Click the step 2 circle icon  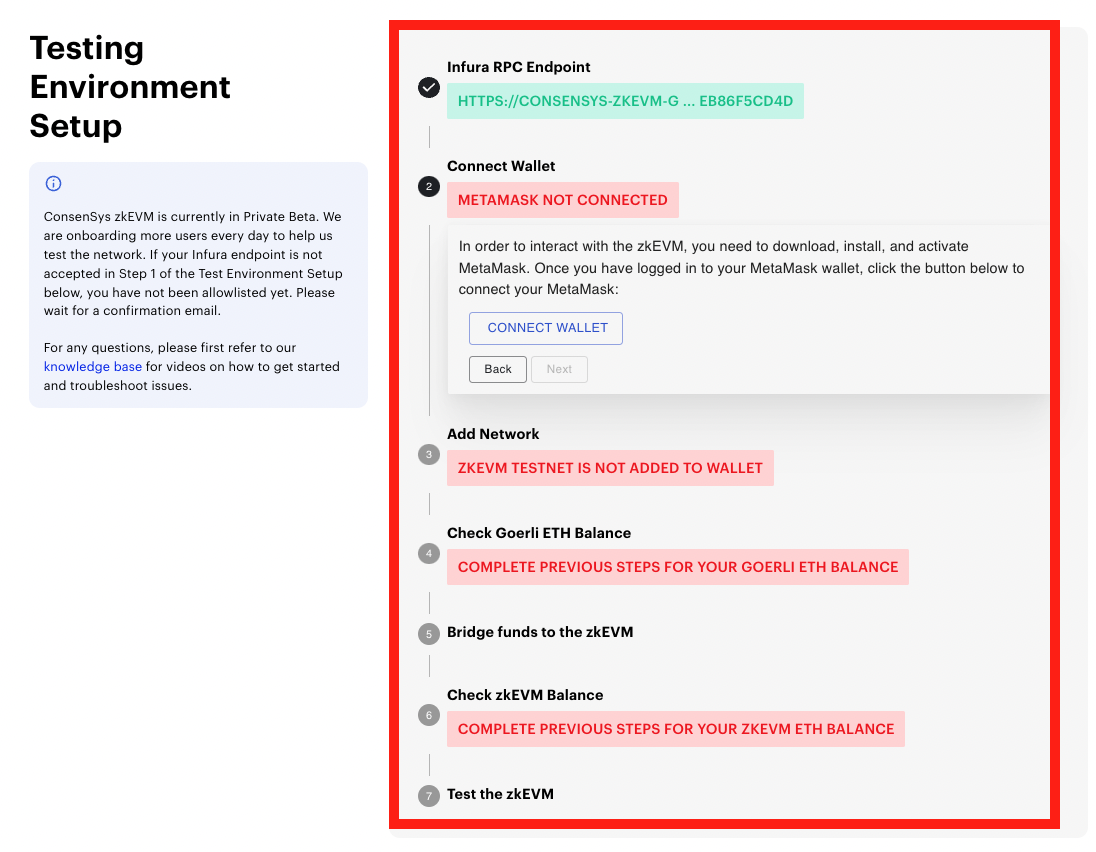428,187
